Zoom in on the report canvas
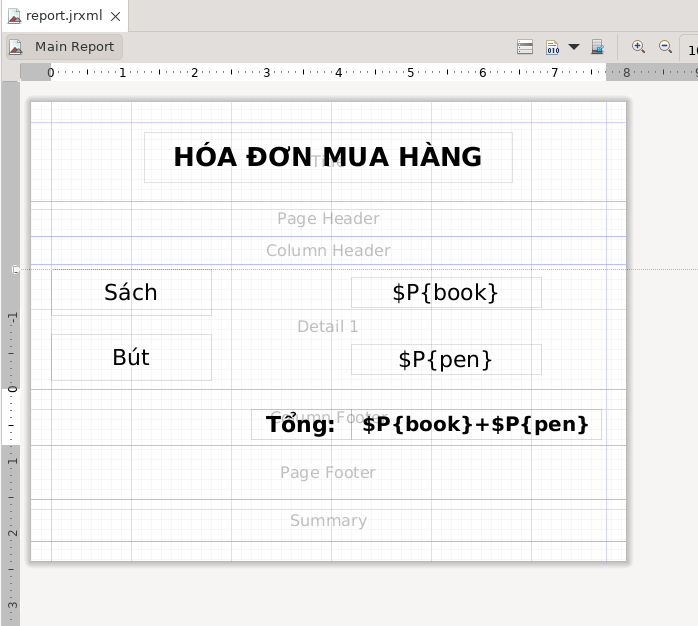Screen dimensions: 698x626 [x=638, y=47]
